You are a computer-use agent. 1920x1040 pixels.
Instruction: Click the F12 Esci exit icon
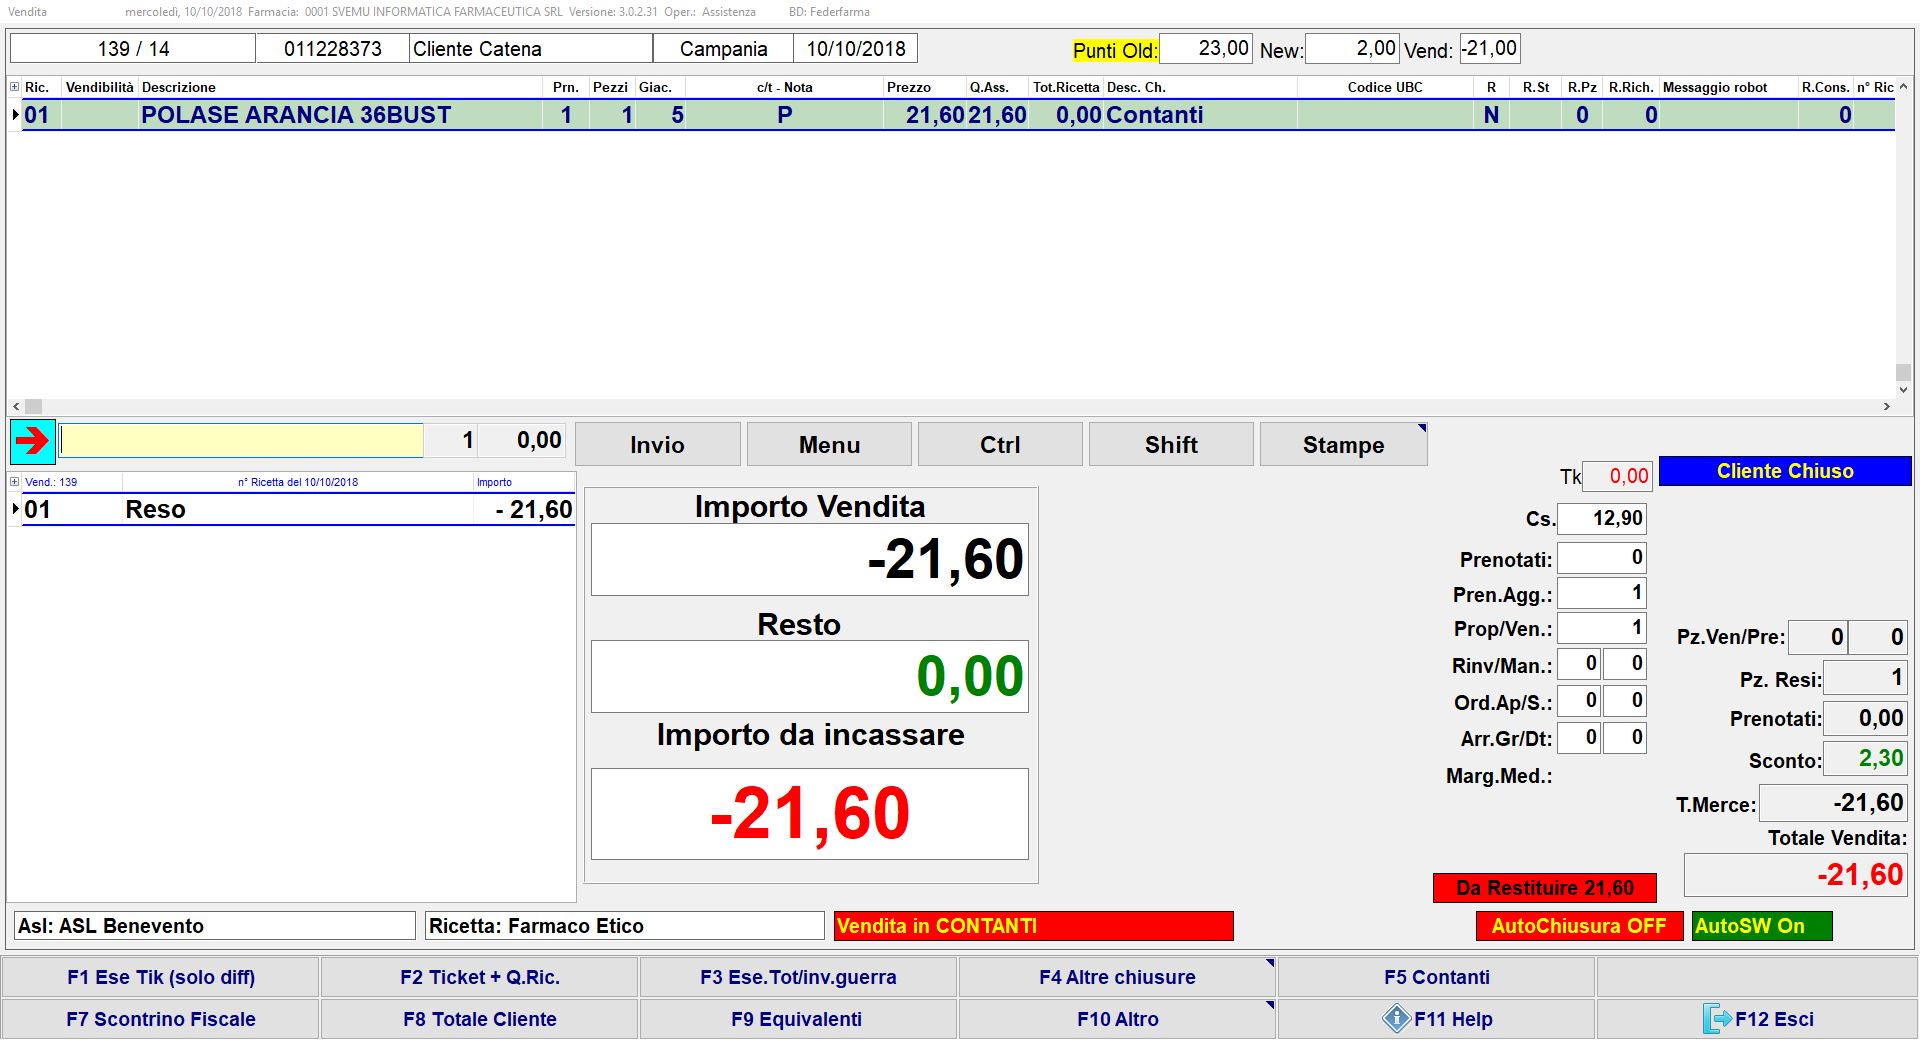[x=1716, y=1019]
